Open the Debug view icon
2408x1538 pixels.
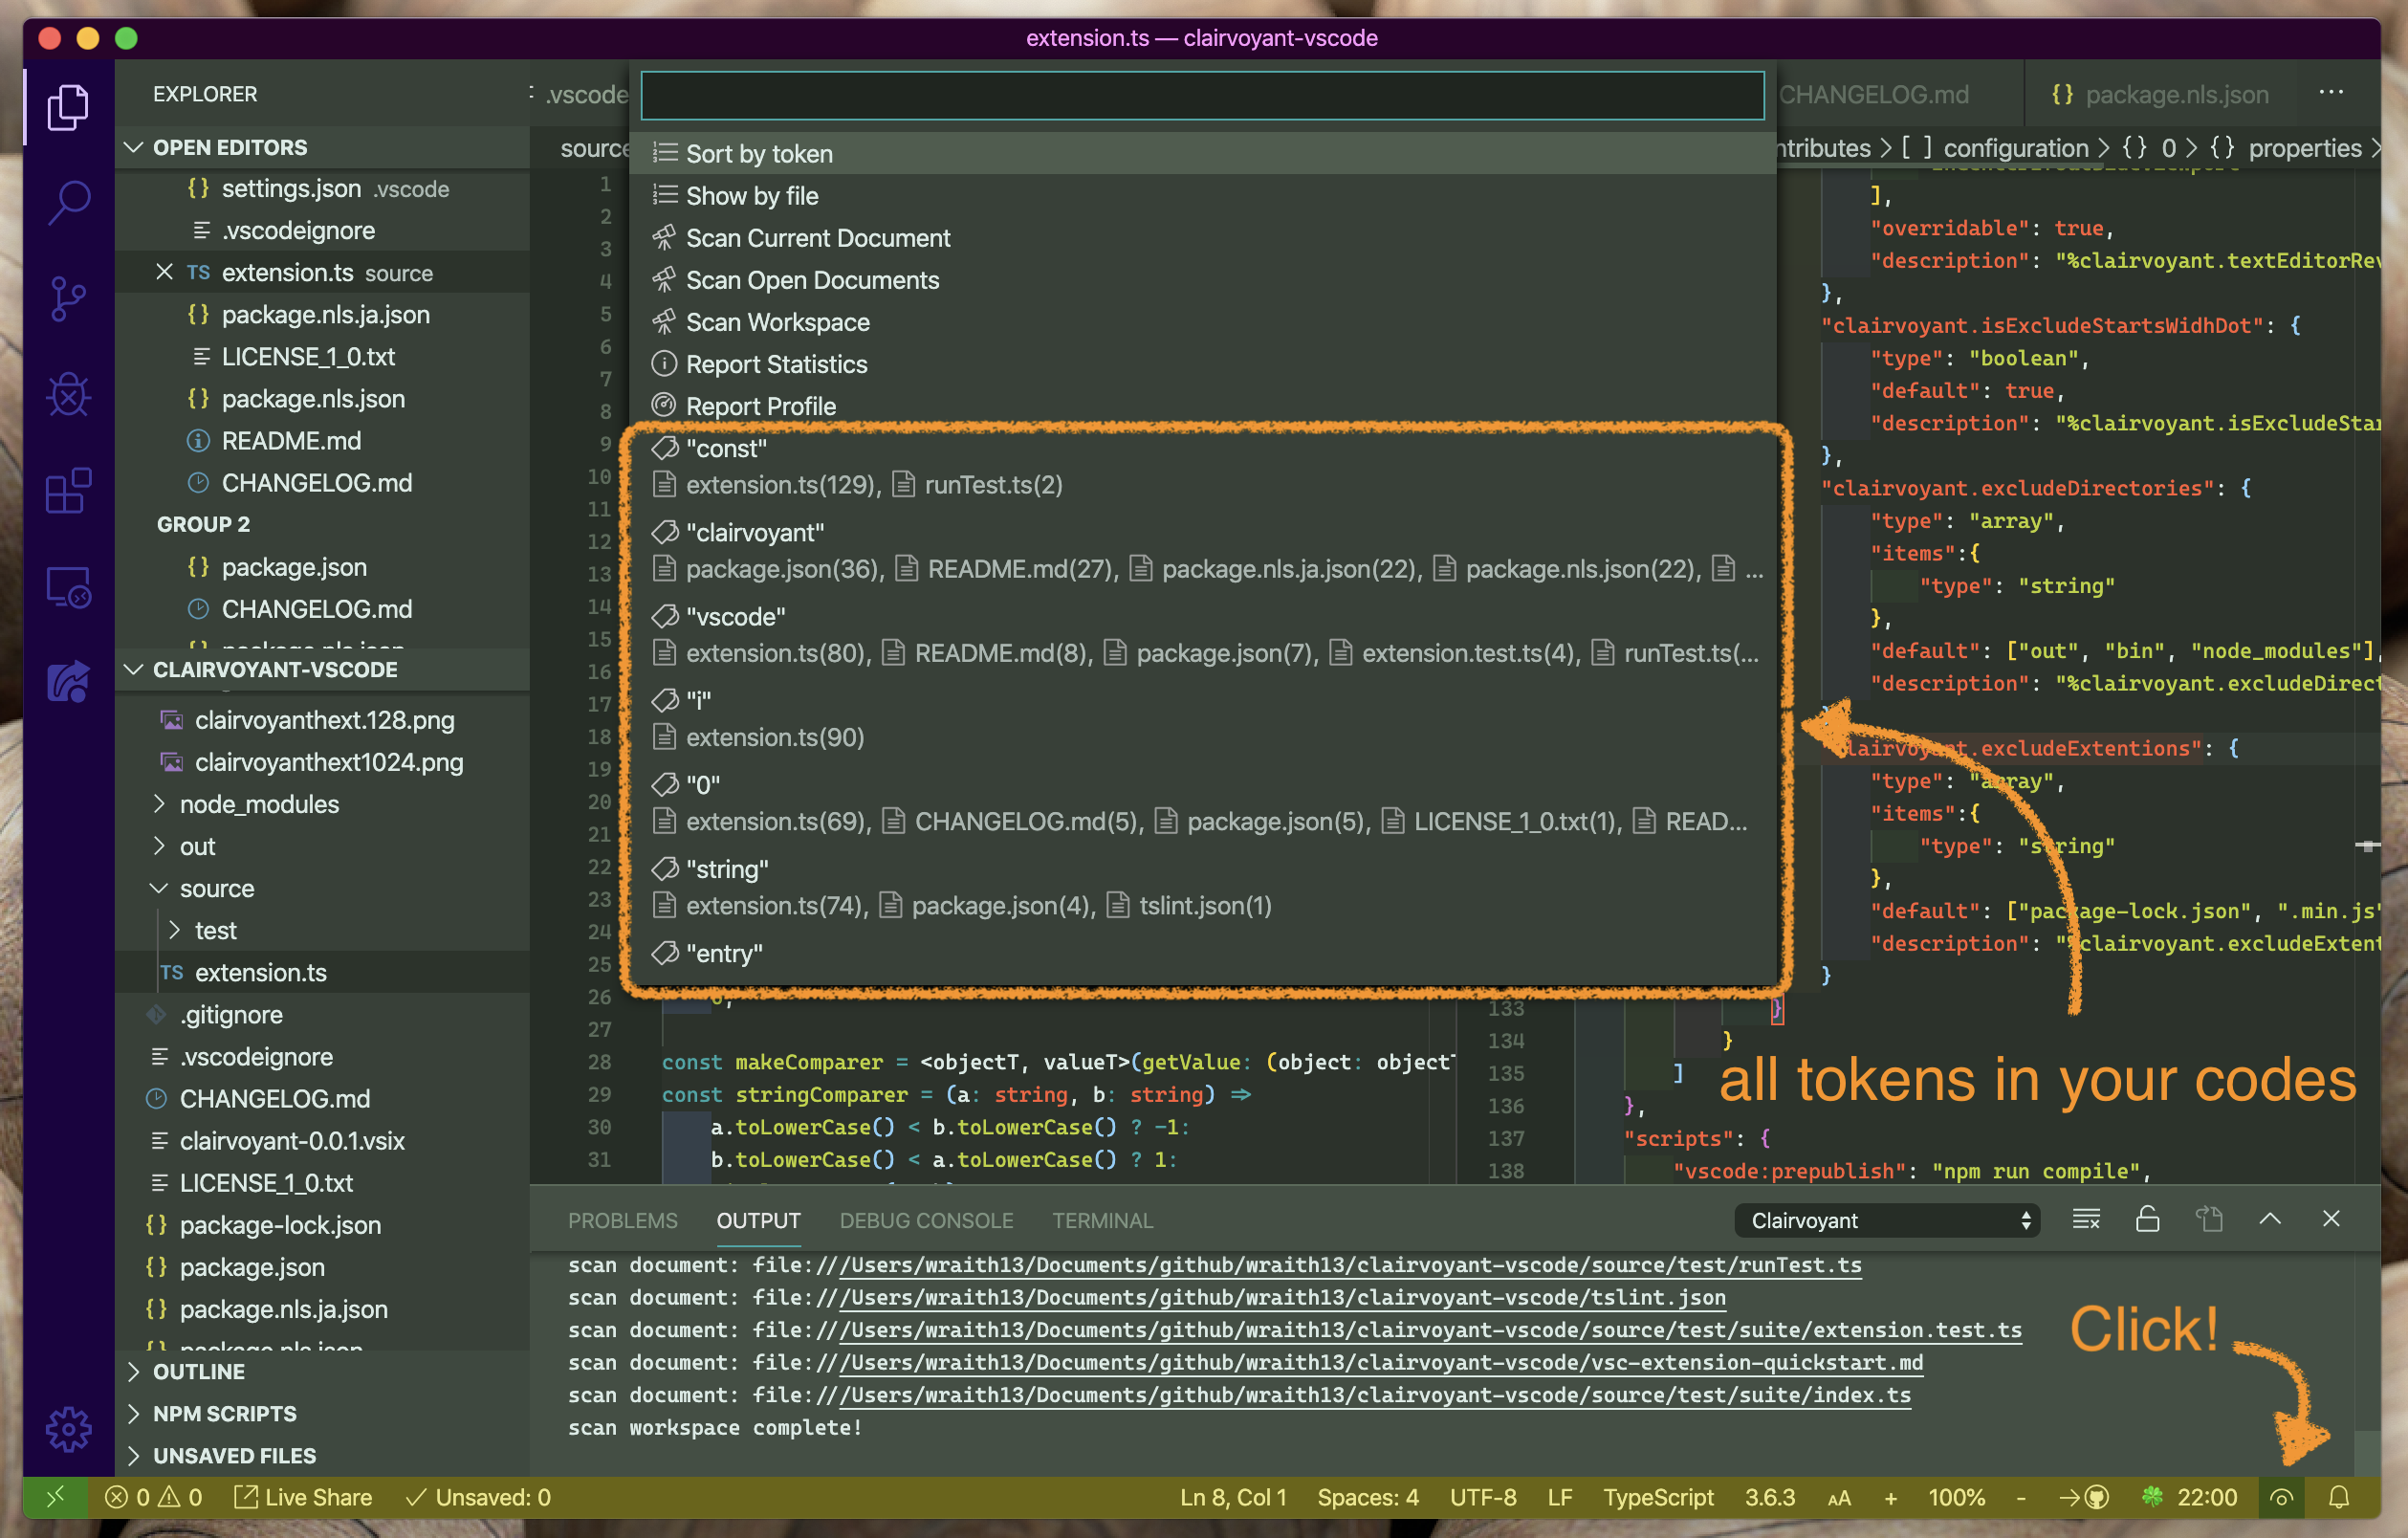click(68, 395)
